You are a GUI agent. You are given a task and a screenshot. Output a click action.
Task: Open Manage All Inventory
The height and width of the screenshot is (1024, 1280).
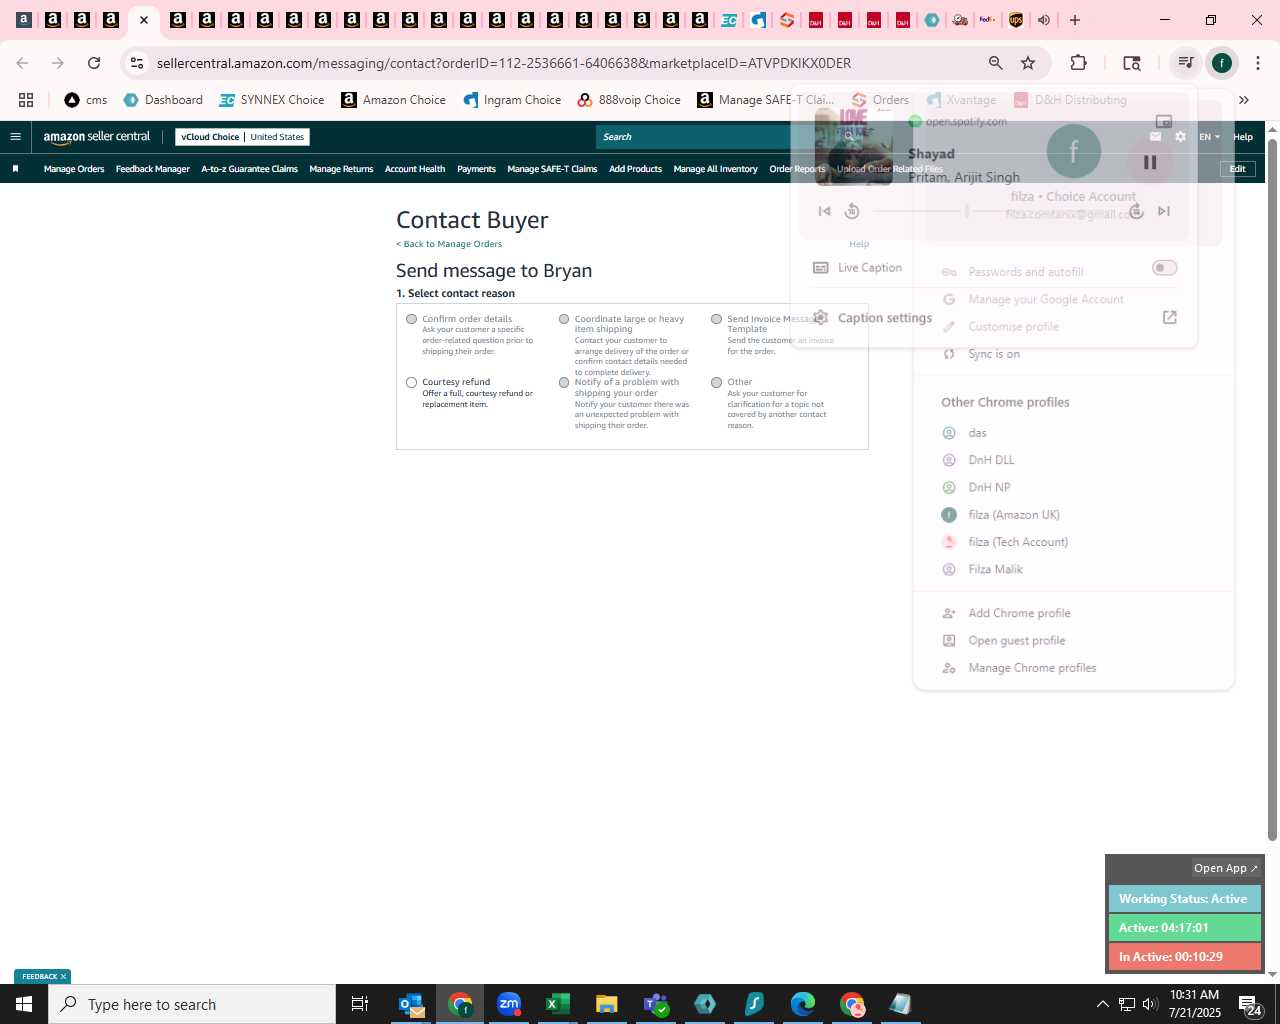coord(715,169)
